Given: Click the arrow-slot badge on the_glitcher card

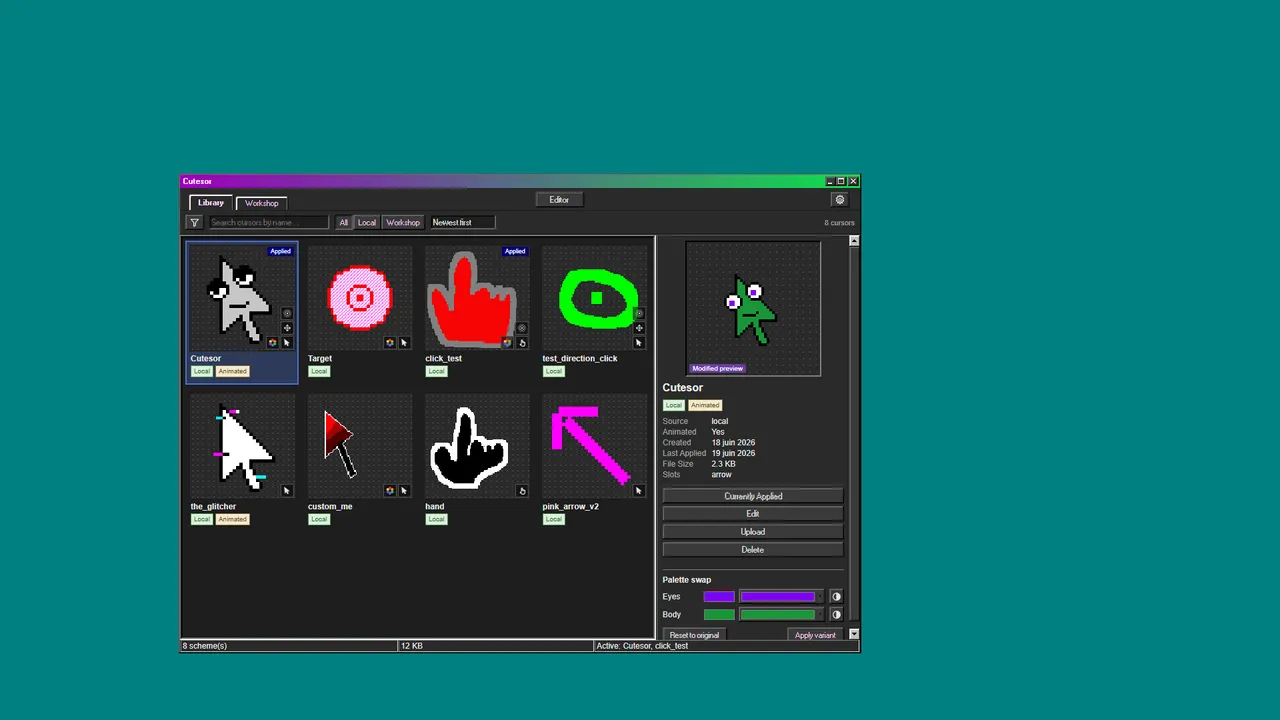Looking at the screenshot, I should point(287,491).
